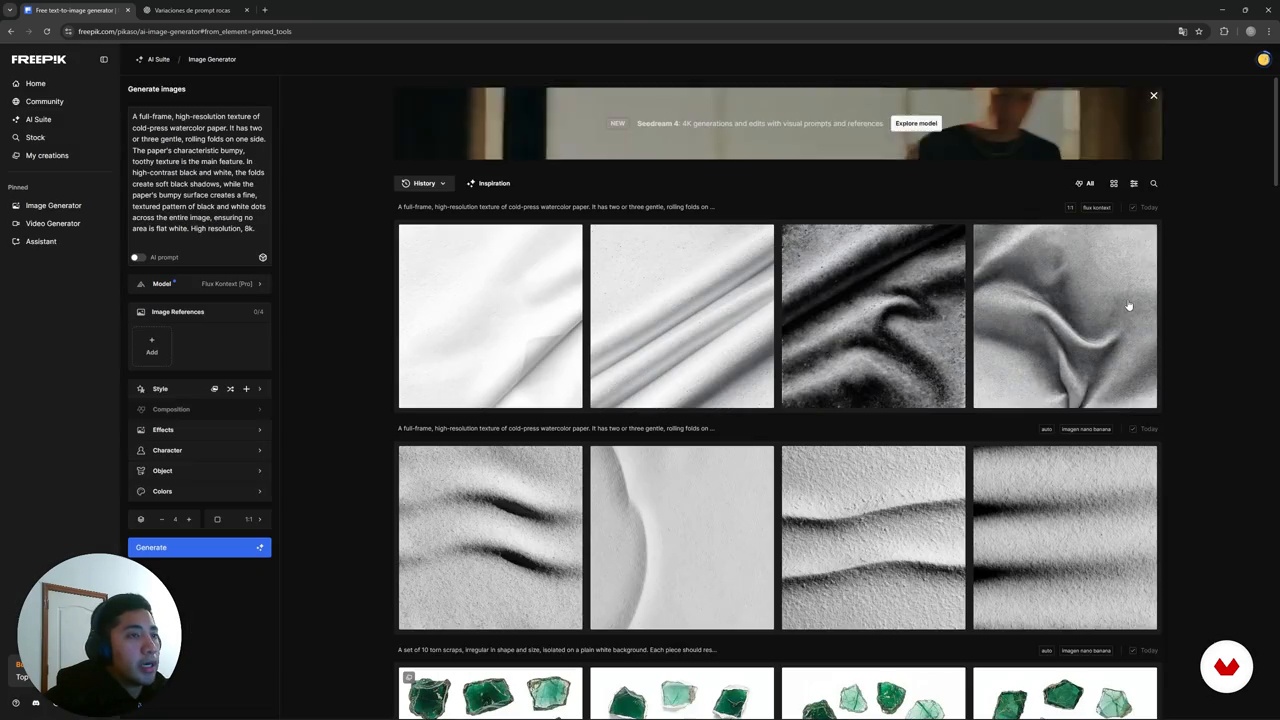Search creations with magnifier icon
This screenshot has width=1280, height=720.
(1154, 183)
